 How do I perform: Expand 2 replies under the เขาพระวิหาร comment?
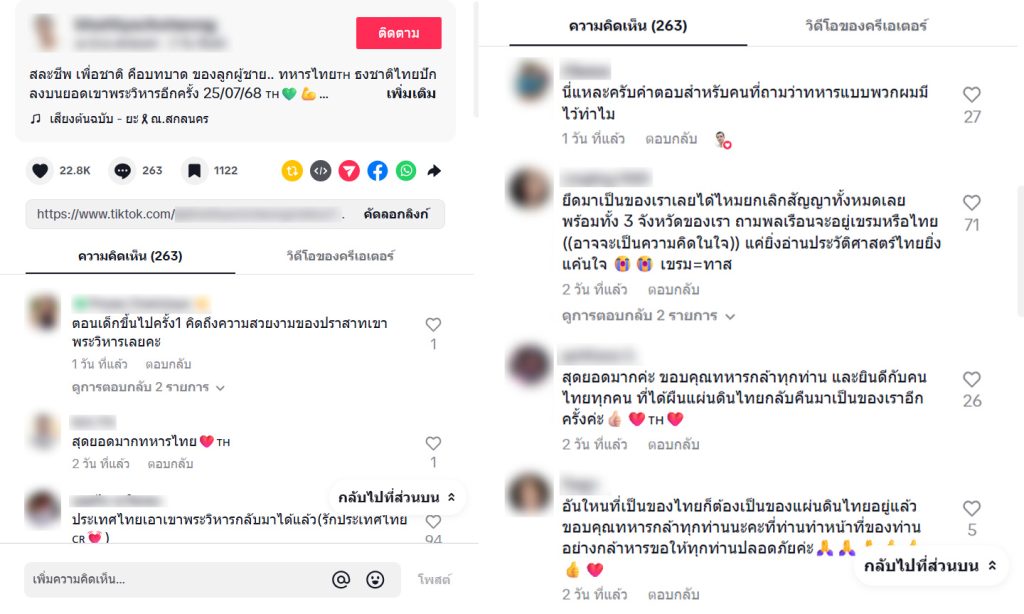tap(148, 387)
